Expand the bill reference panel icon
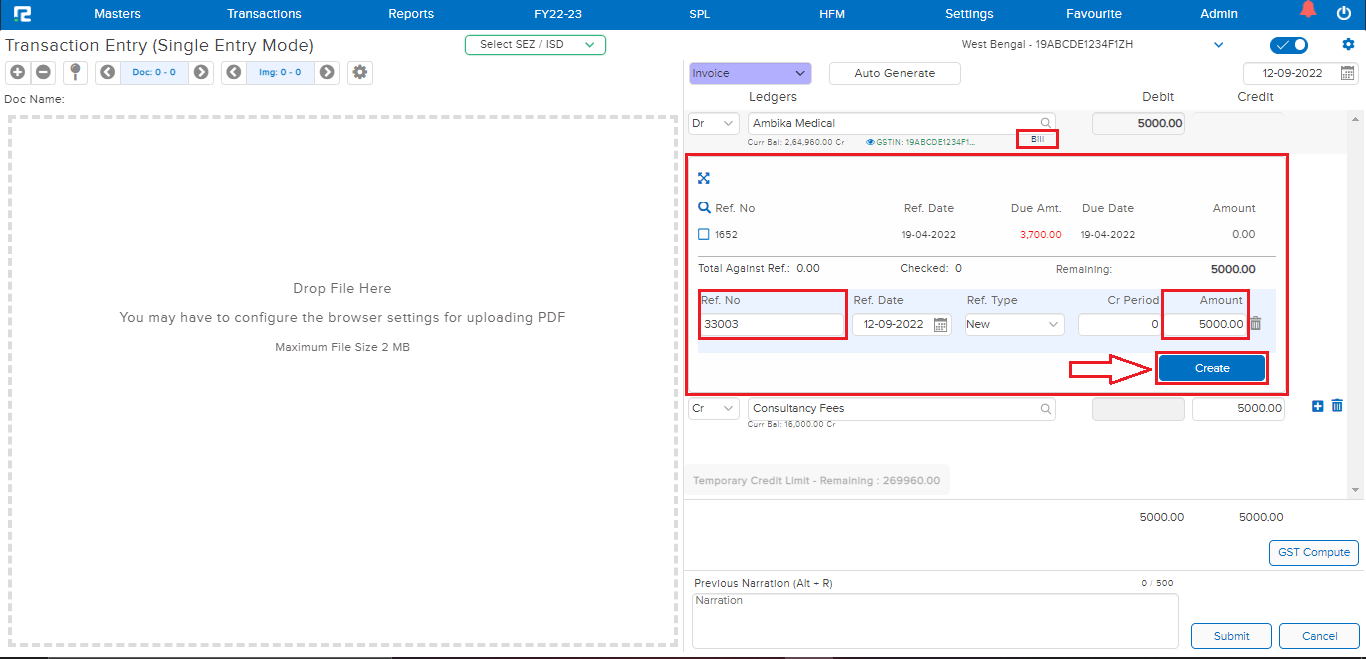 (704, 178)
